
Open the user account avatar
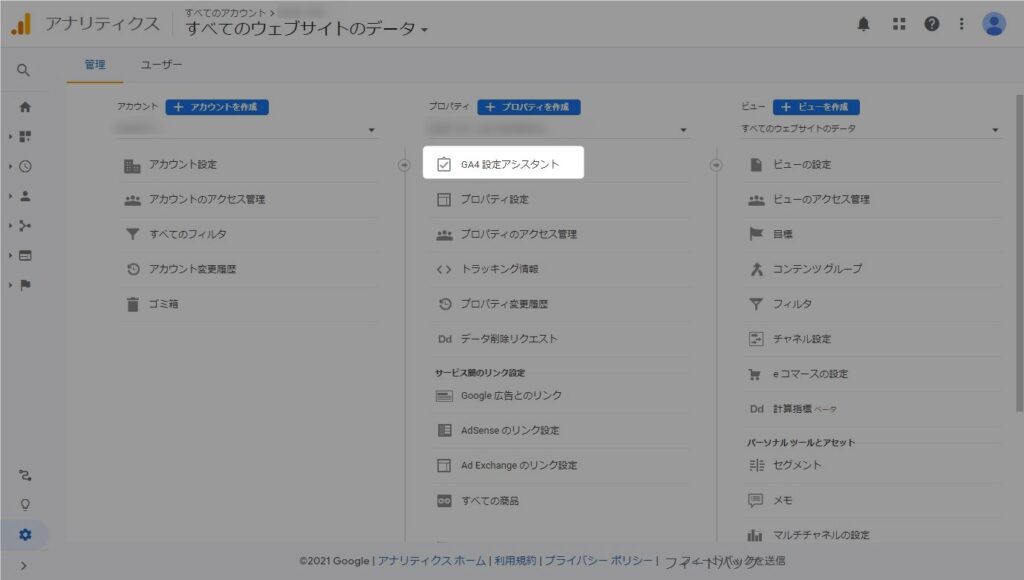point(993,24)
